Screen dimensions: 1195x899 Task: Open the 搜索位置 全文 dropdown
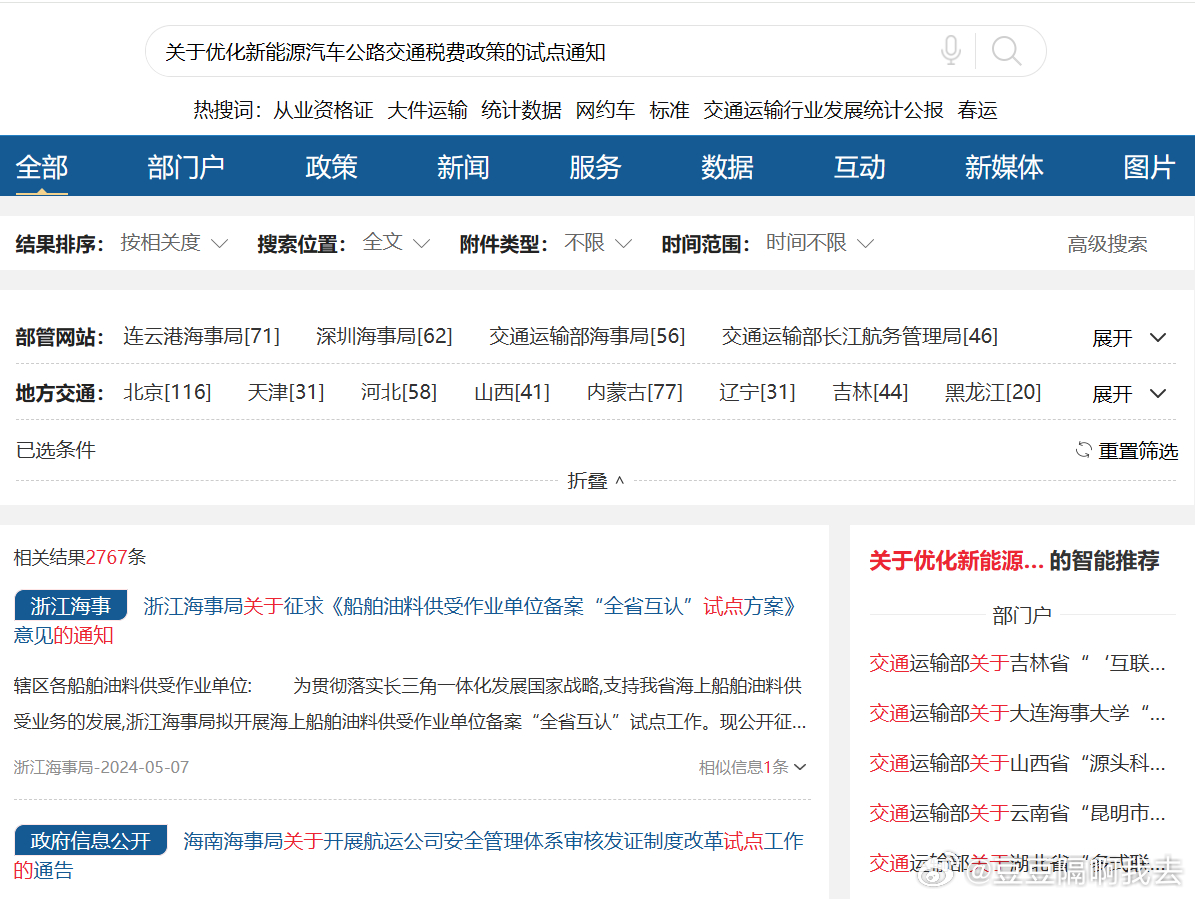click(x=396, y=243)
